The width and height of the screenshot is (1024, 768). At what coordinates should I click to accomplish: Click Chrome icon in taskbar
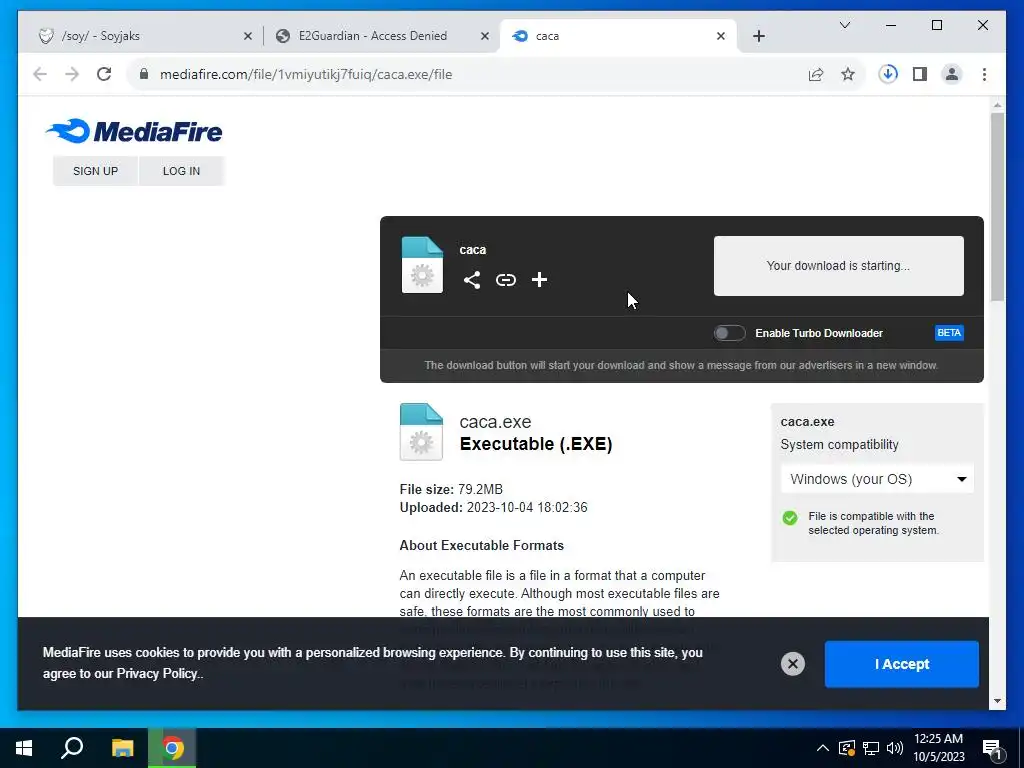tap(172, 748)
